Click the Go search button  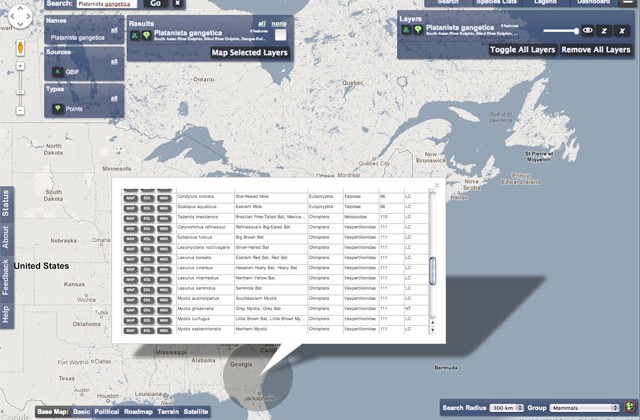click(156, 4)
